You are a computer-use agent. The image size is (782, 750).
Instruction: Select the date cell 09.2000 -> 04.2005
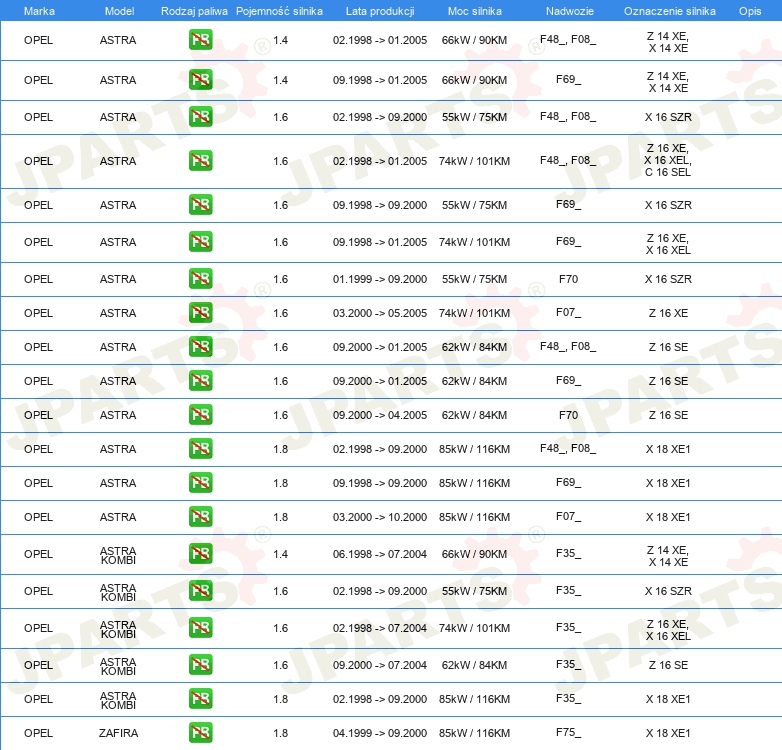tap(380, 415)
